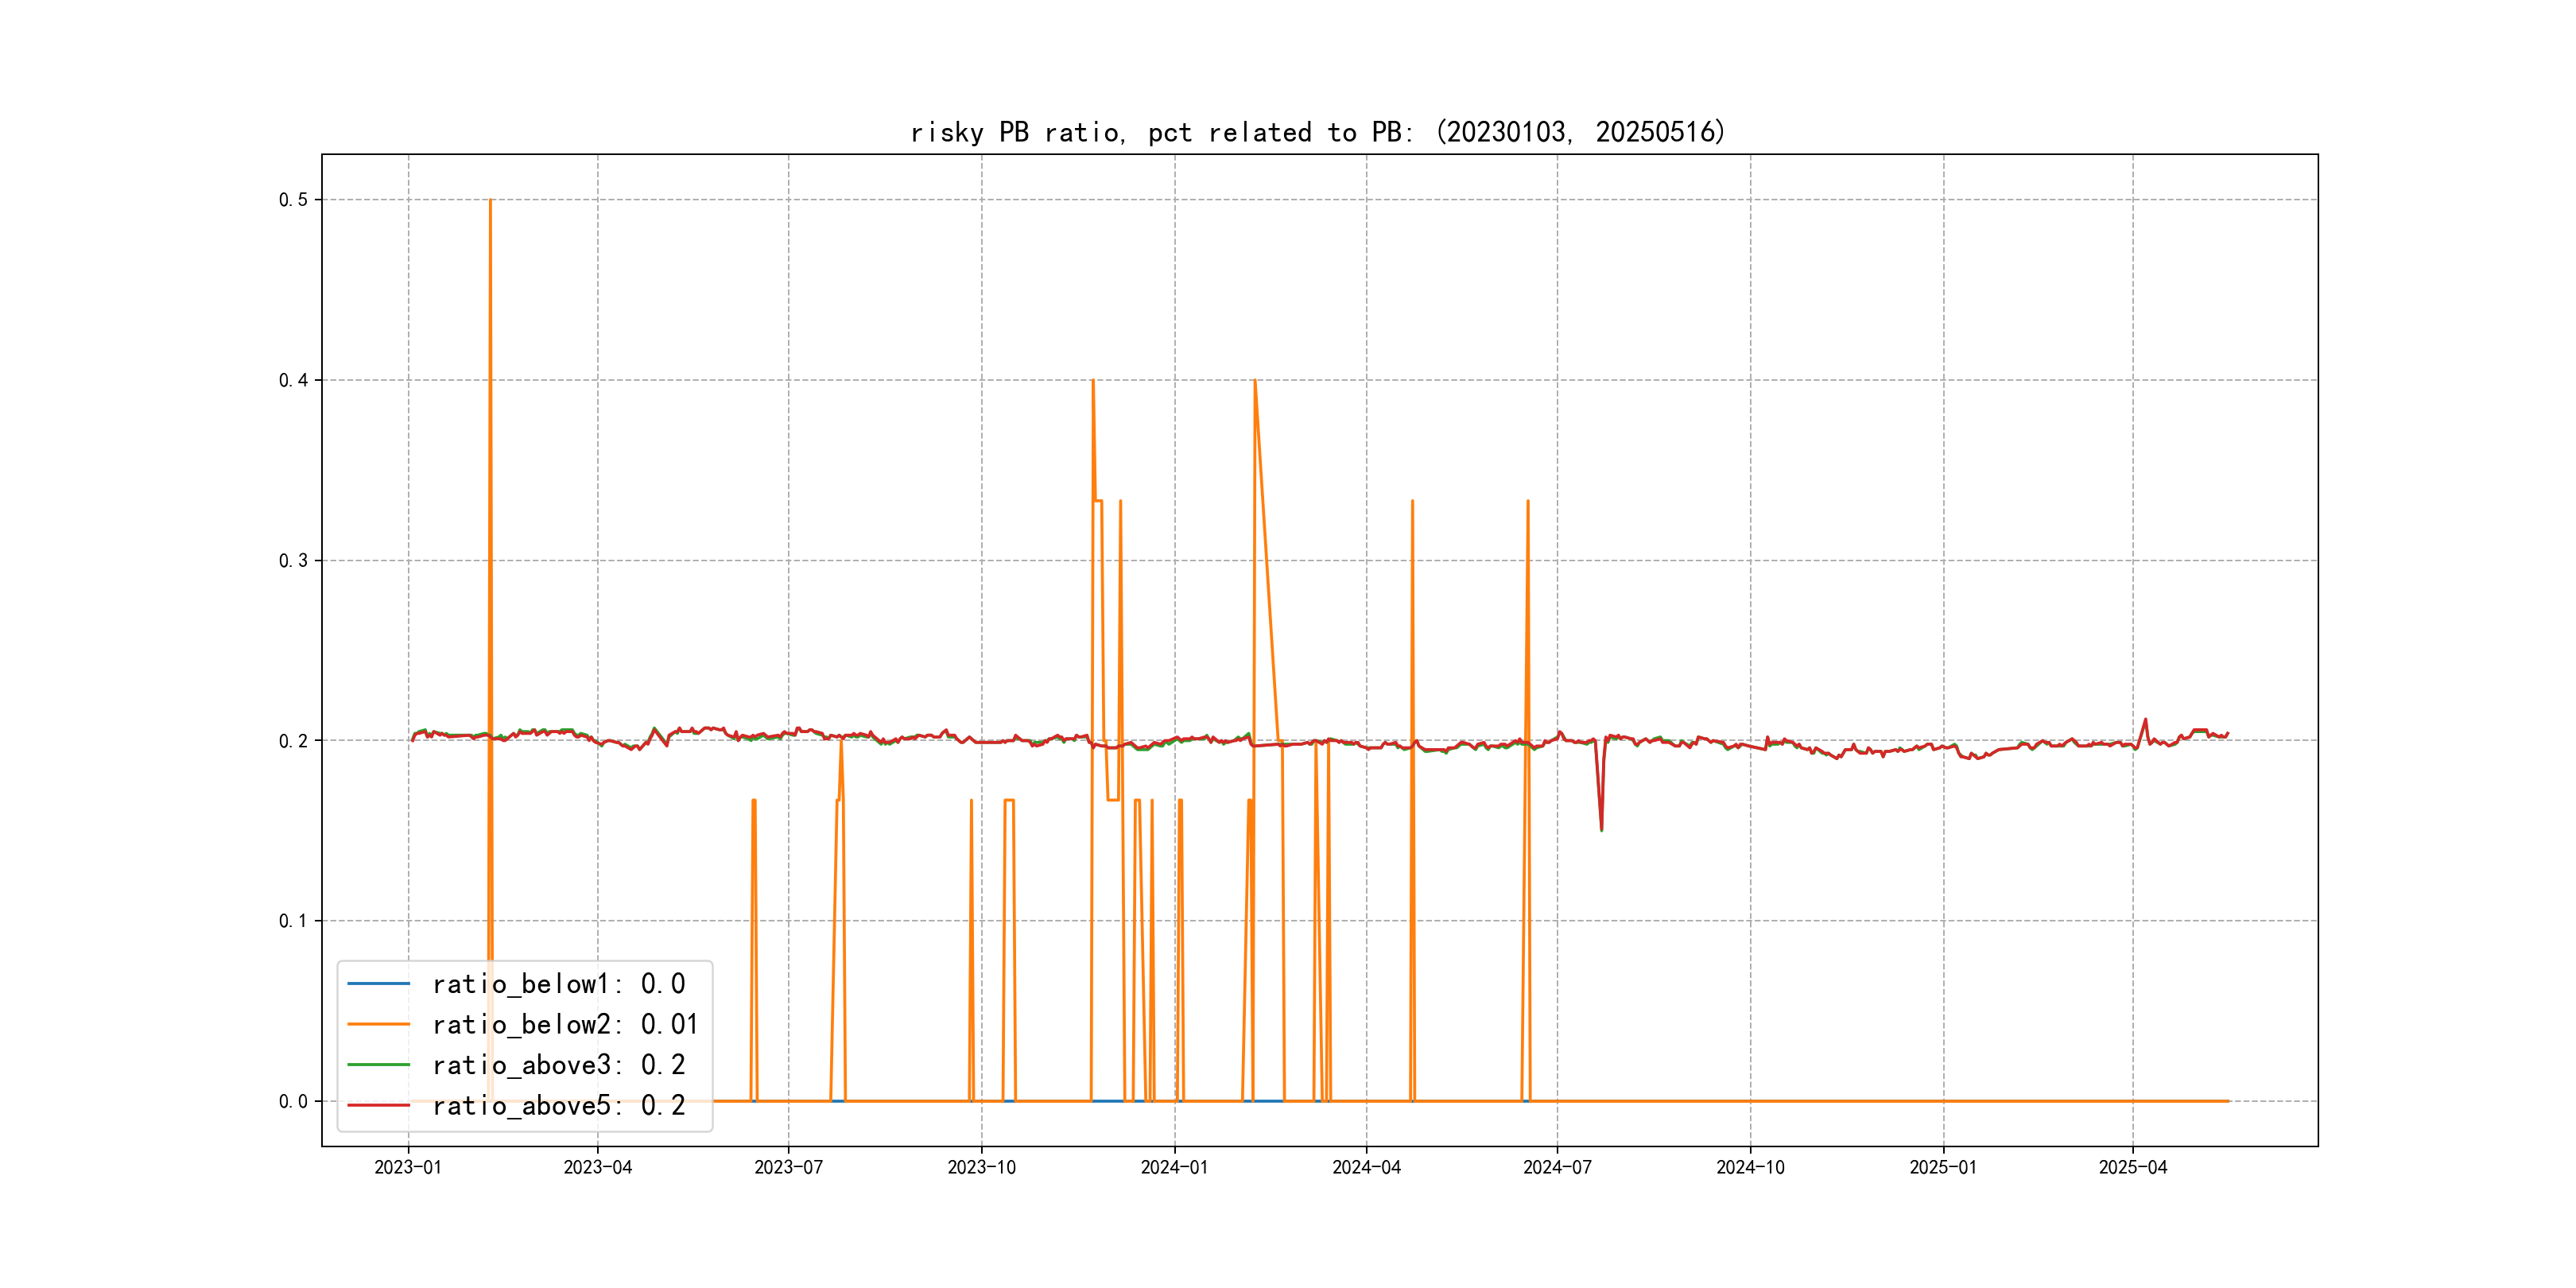
Task: Click the tallest orange spike peak at 0.5
Action: point(490,201)
